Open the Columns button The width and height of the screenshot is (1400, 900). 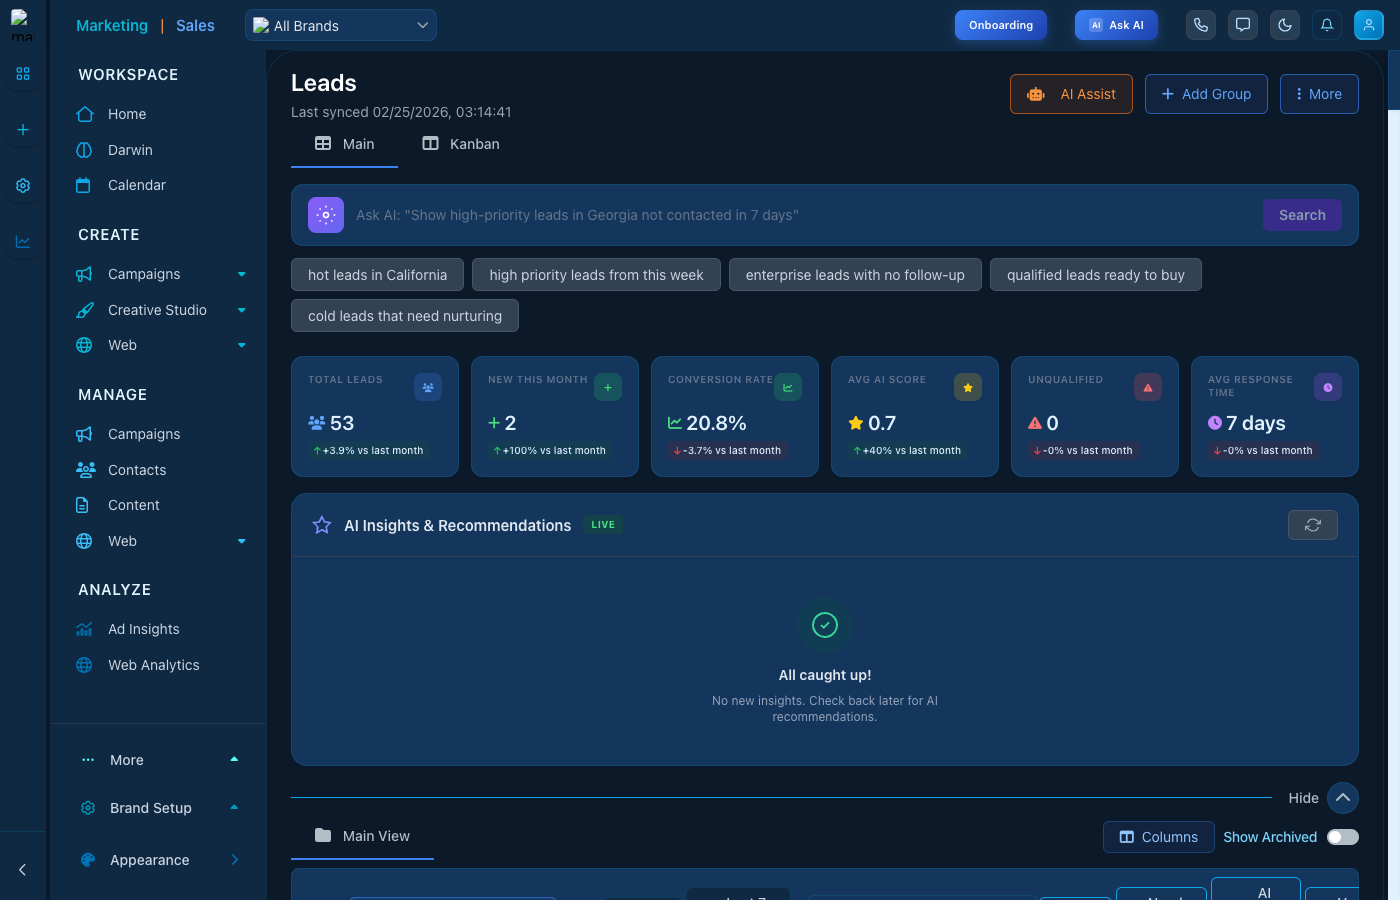(x=1158, y=837)
